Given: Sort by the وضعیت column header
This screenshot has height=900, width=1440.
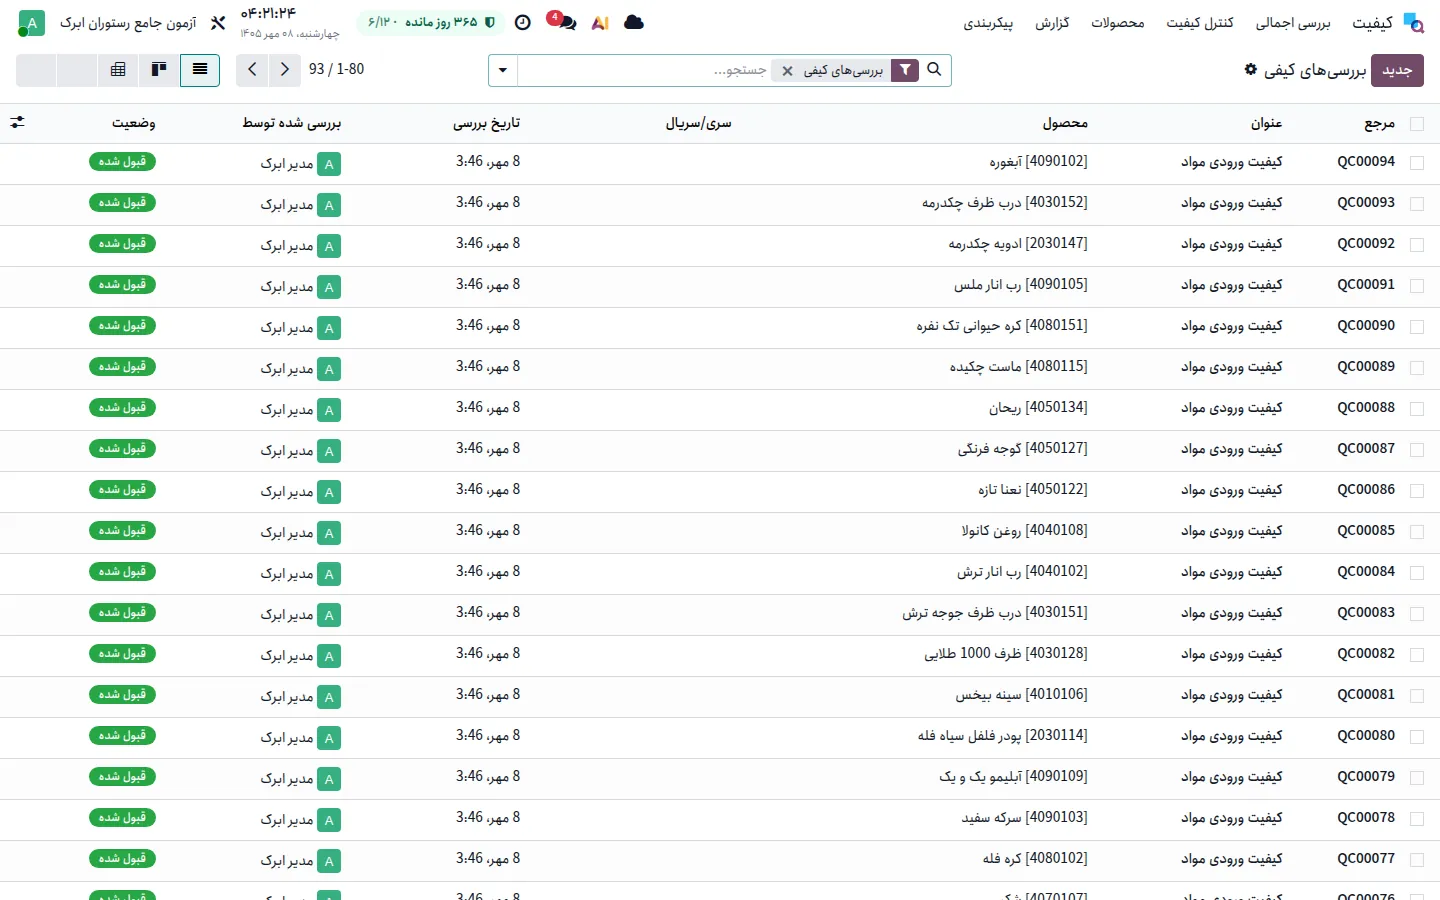Looking at the screenshot, I should click(133, 123).
